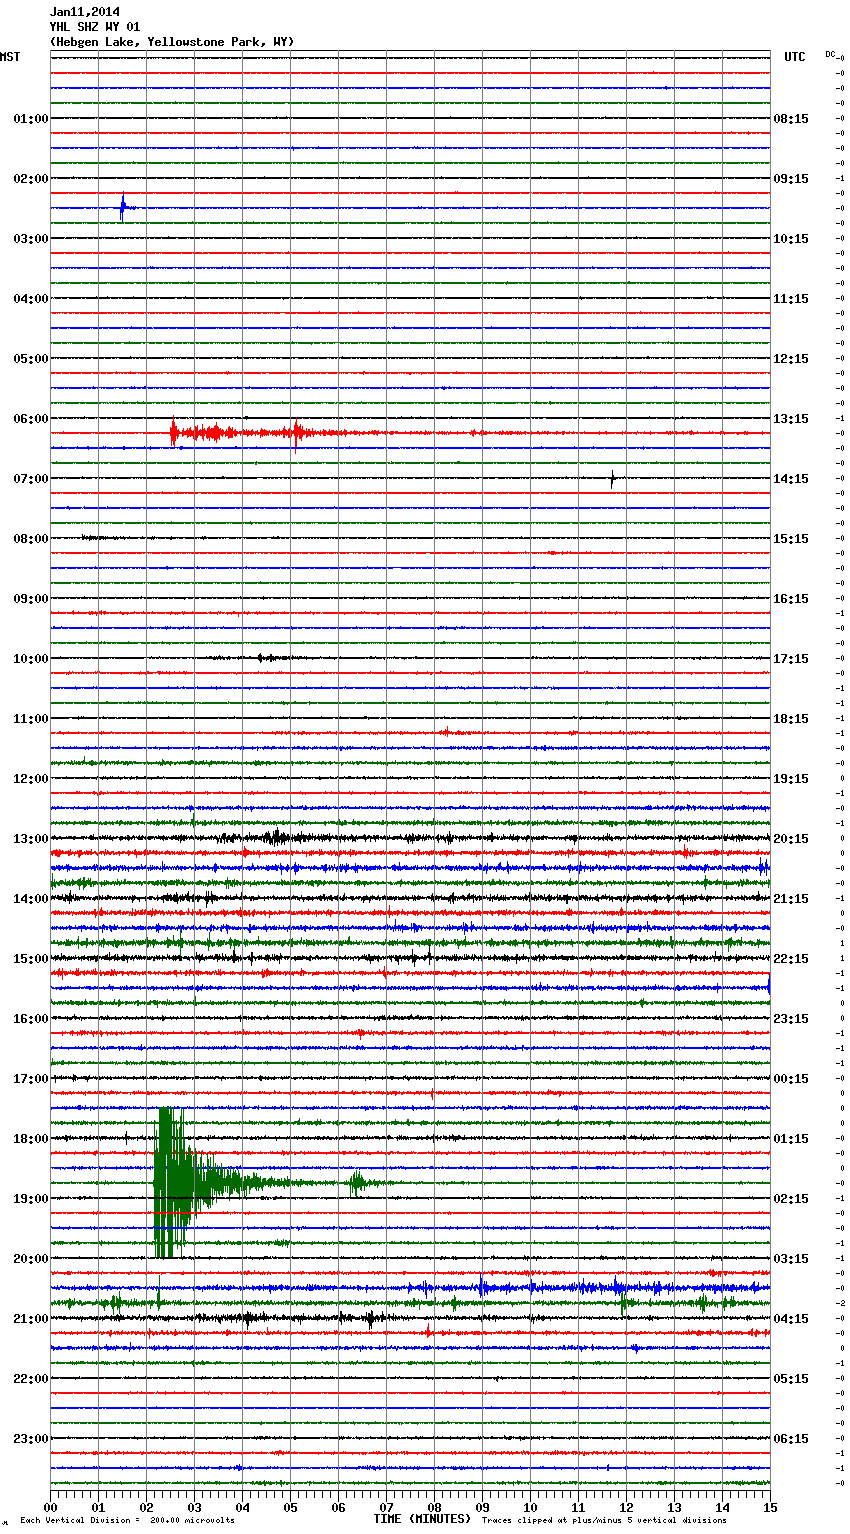Click the 09:15 UTC time label
Image resolution: width=850 pixels, height=1534 pixels.
click(791, 179)
